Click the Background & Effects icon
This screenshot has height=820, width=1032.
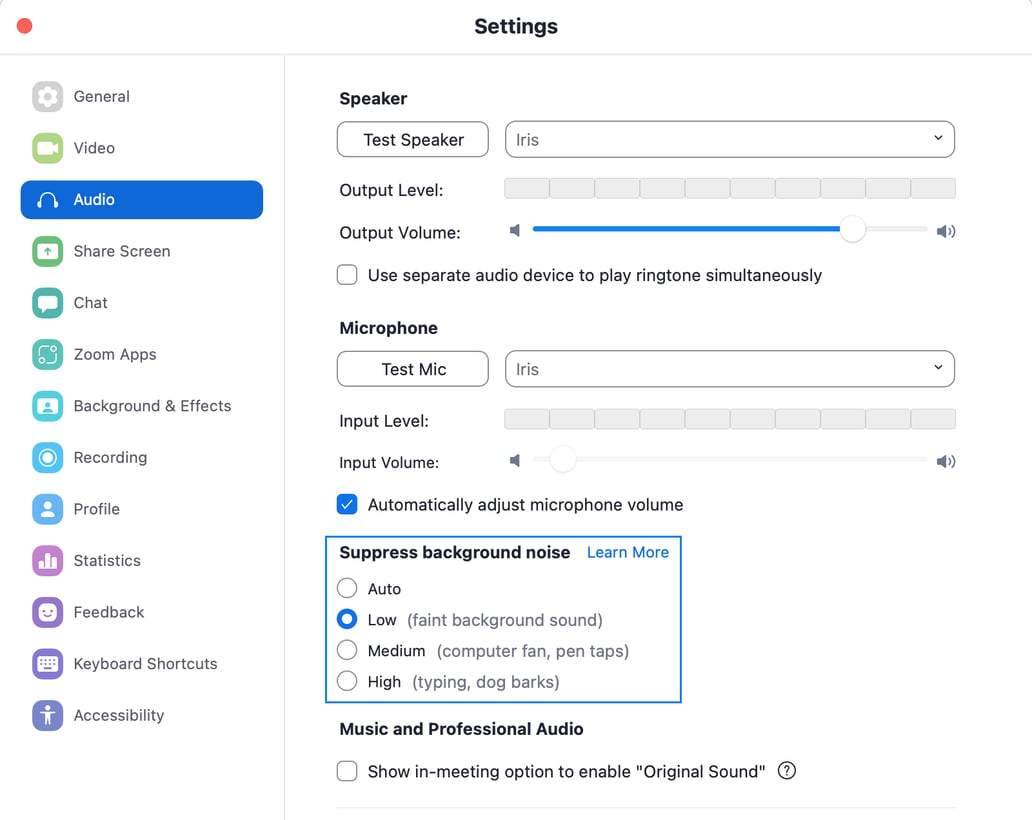[47, 406]
